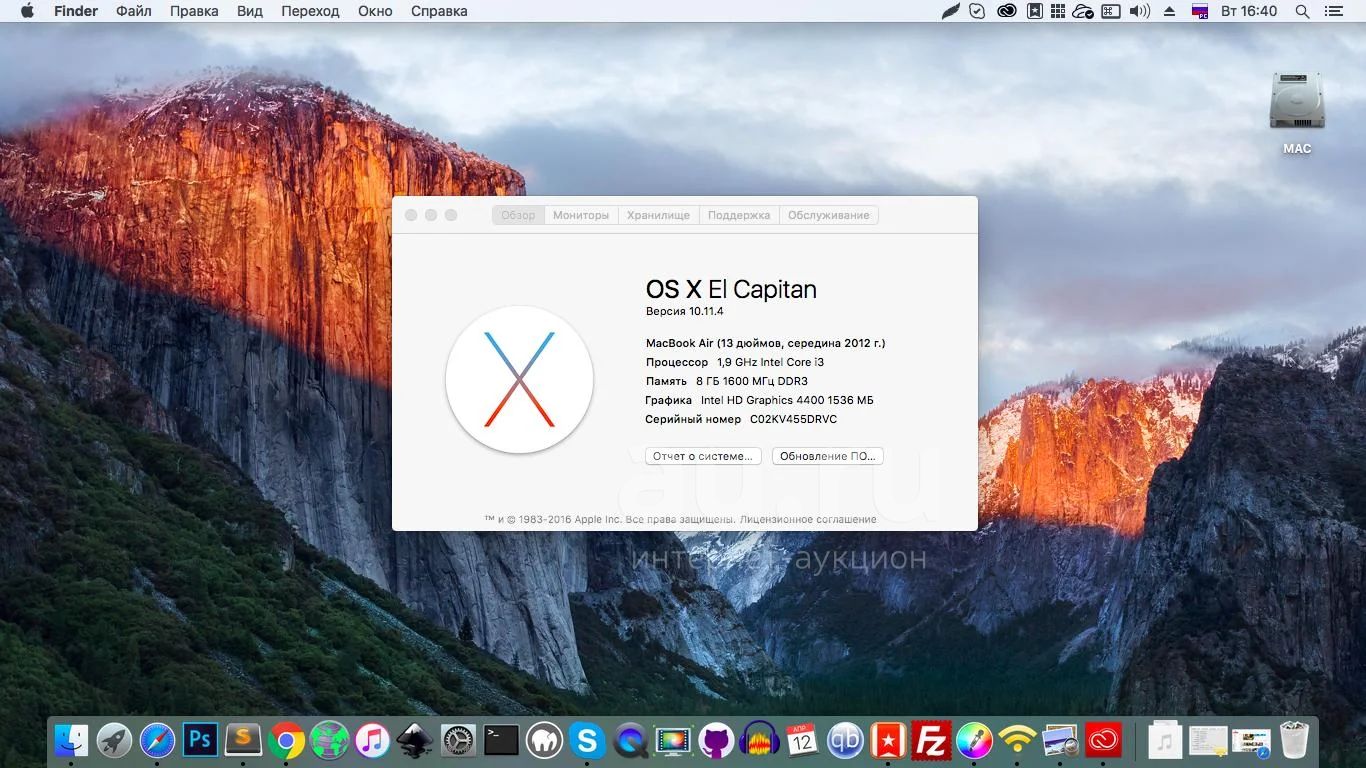
Task: Click the star bookmark menu bar icon
Action: click(x=1034, y=11)
